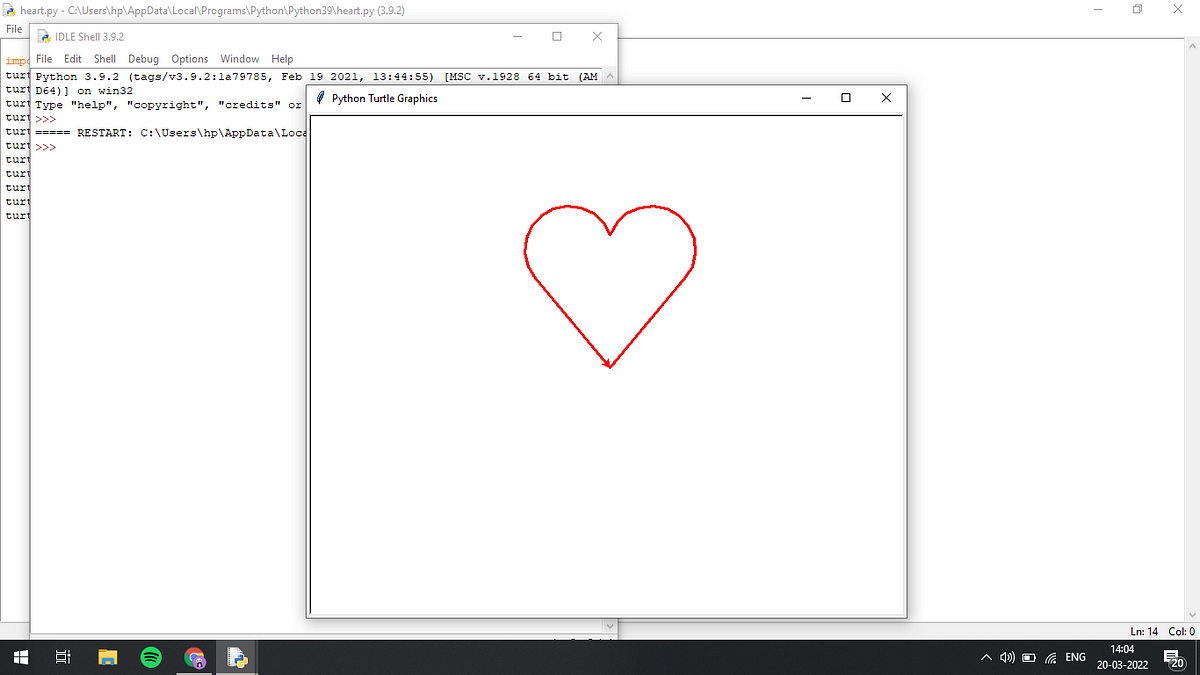Image resolution: width=1200 pixels, height=675 pixels.
Task: Click the IDLE Shell scrollbar up arrow
Action: (x=611, y=76)
